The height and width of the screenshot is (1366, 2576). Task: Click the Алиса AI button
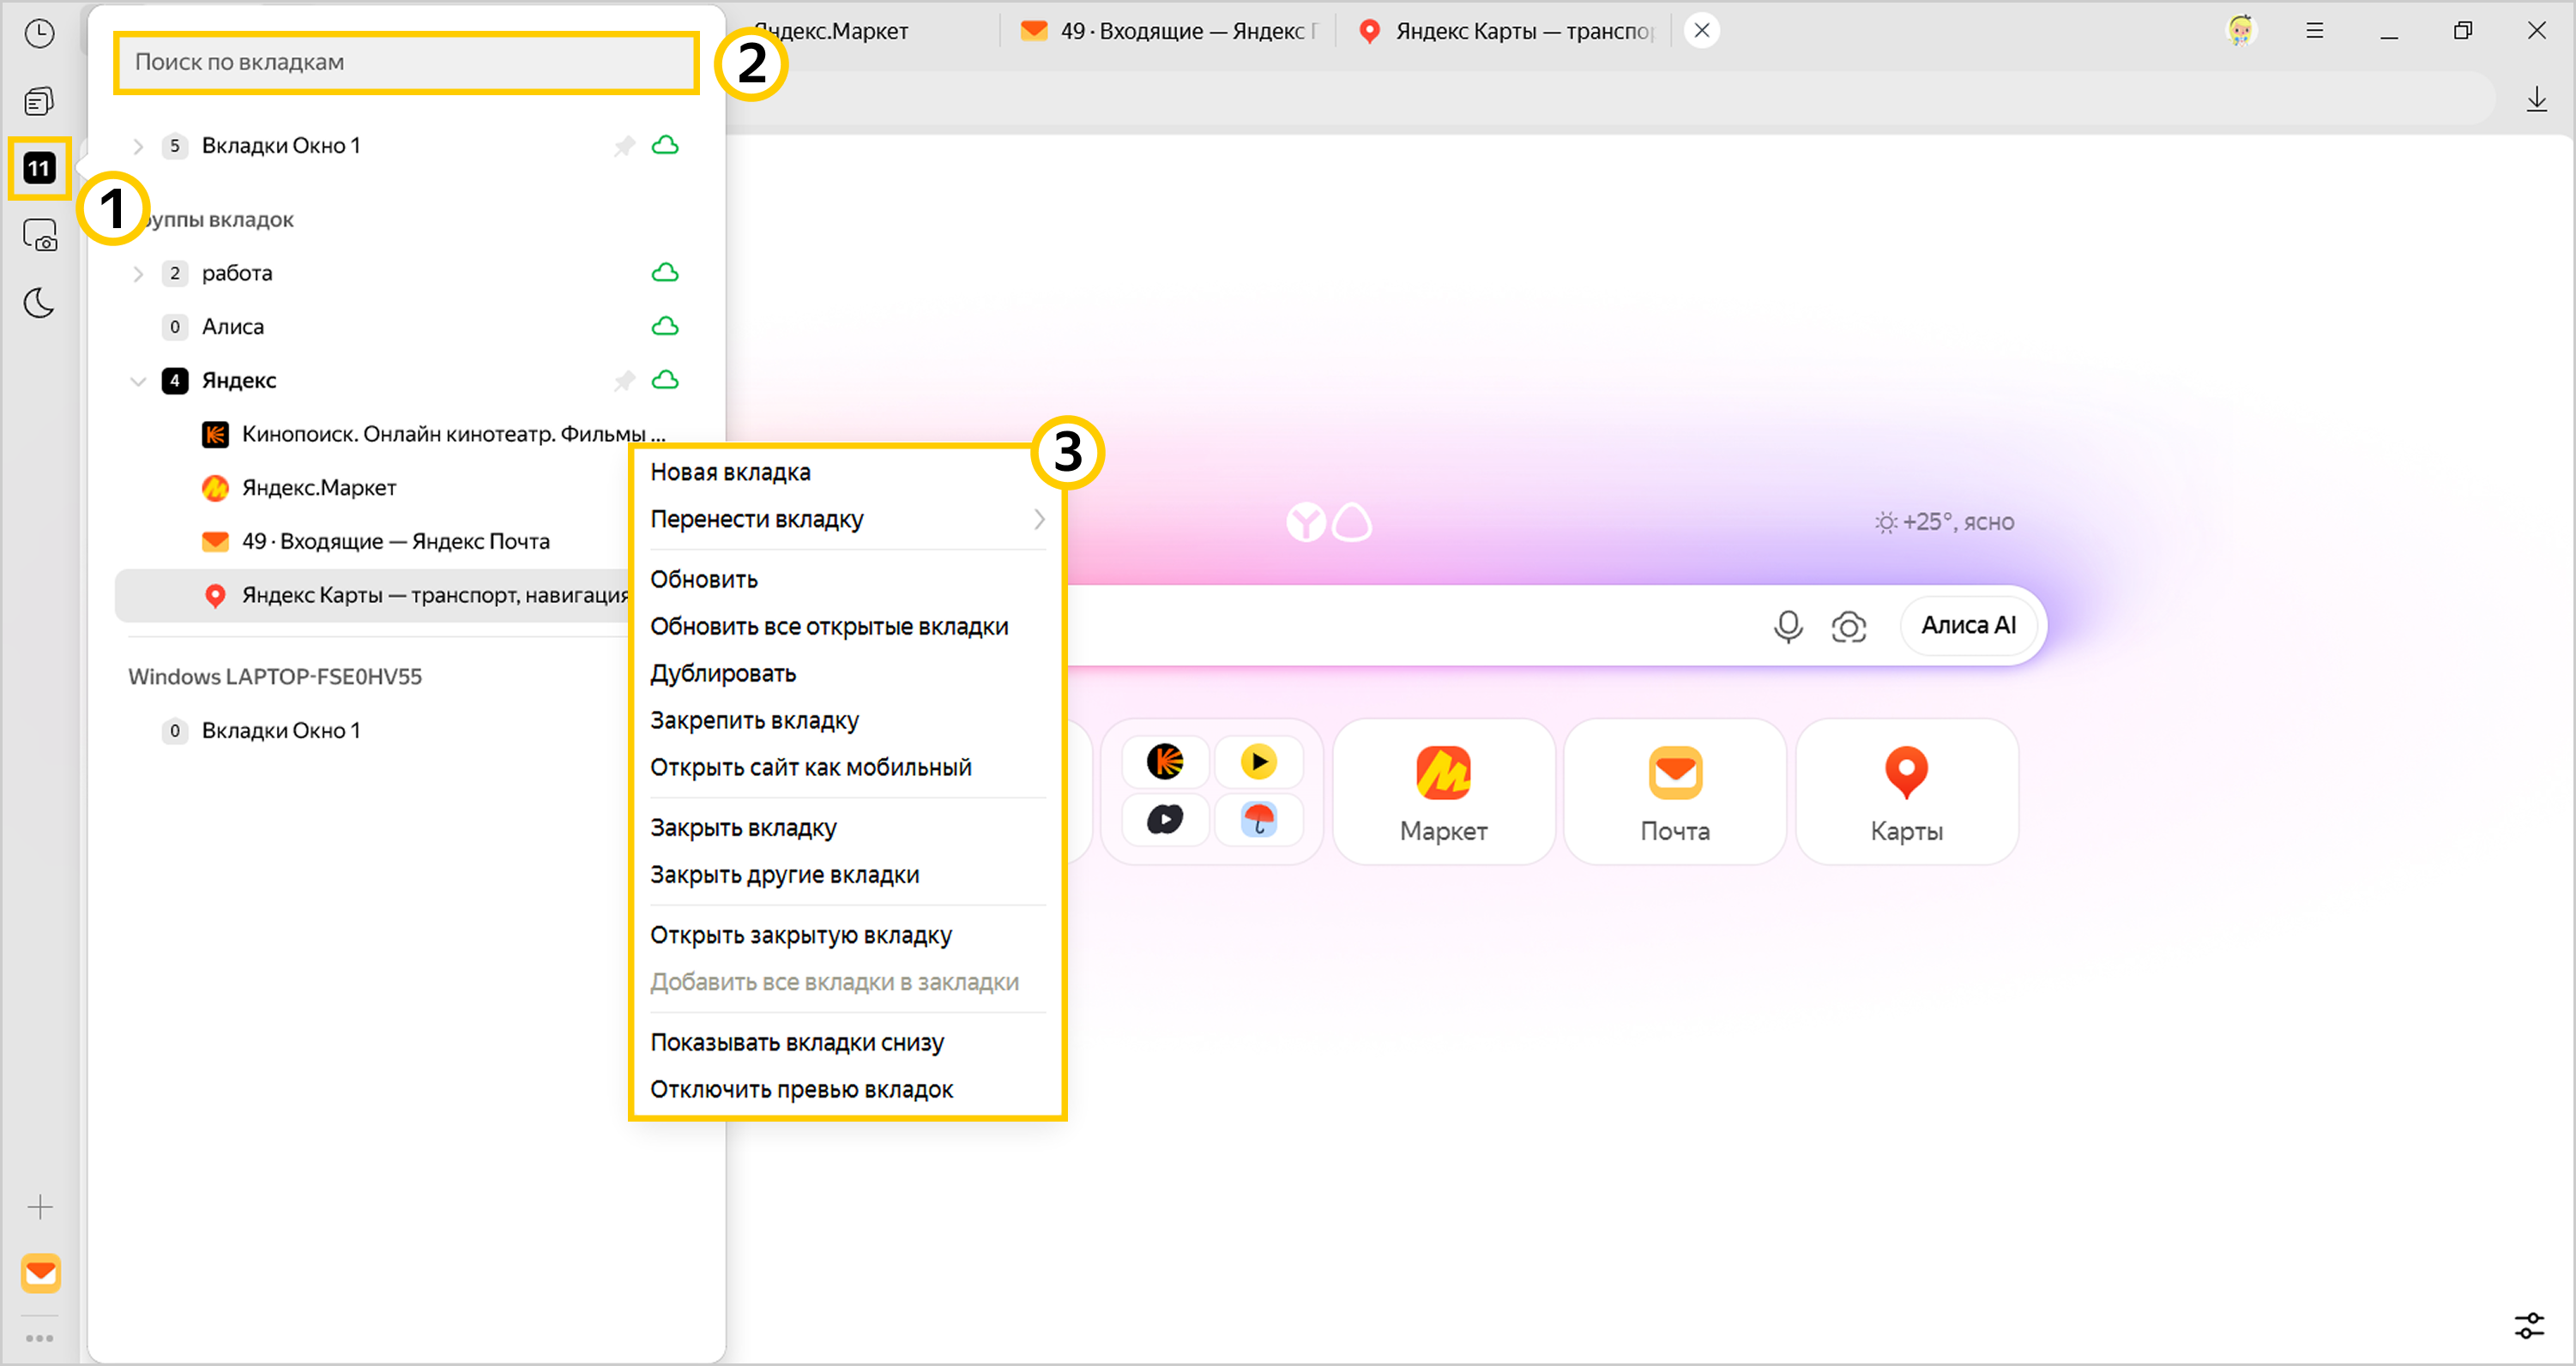click(x=1968, y=626)
